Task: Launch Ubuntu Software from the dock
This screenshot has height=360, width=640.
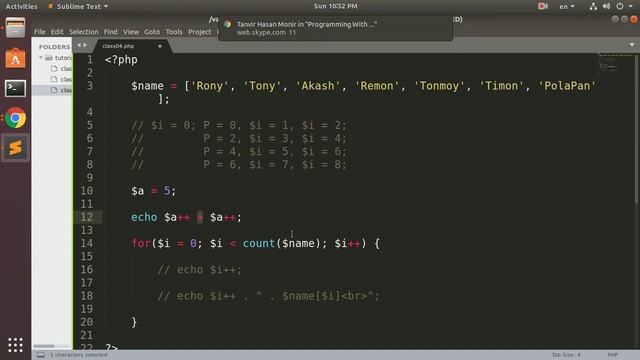Action: 16,58
